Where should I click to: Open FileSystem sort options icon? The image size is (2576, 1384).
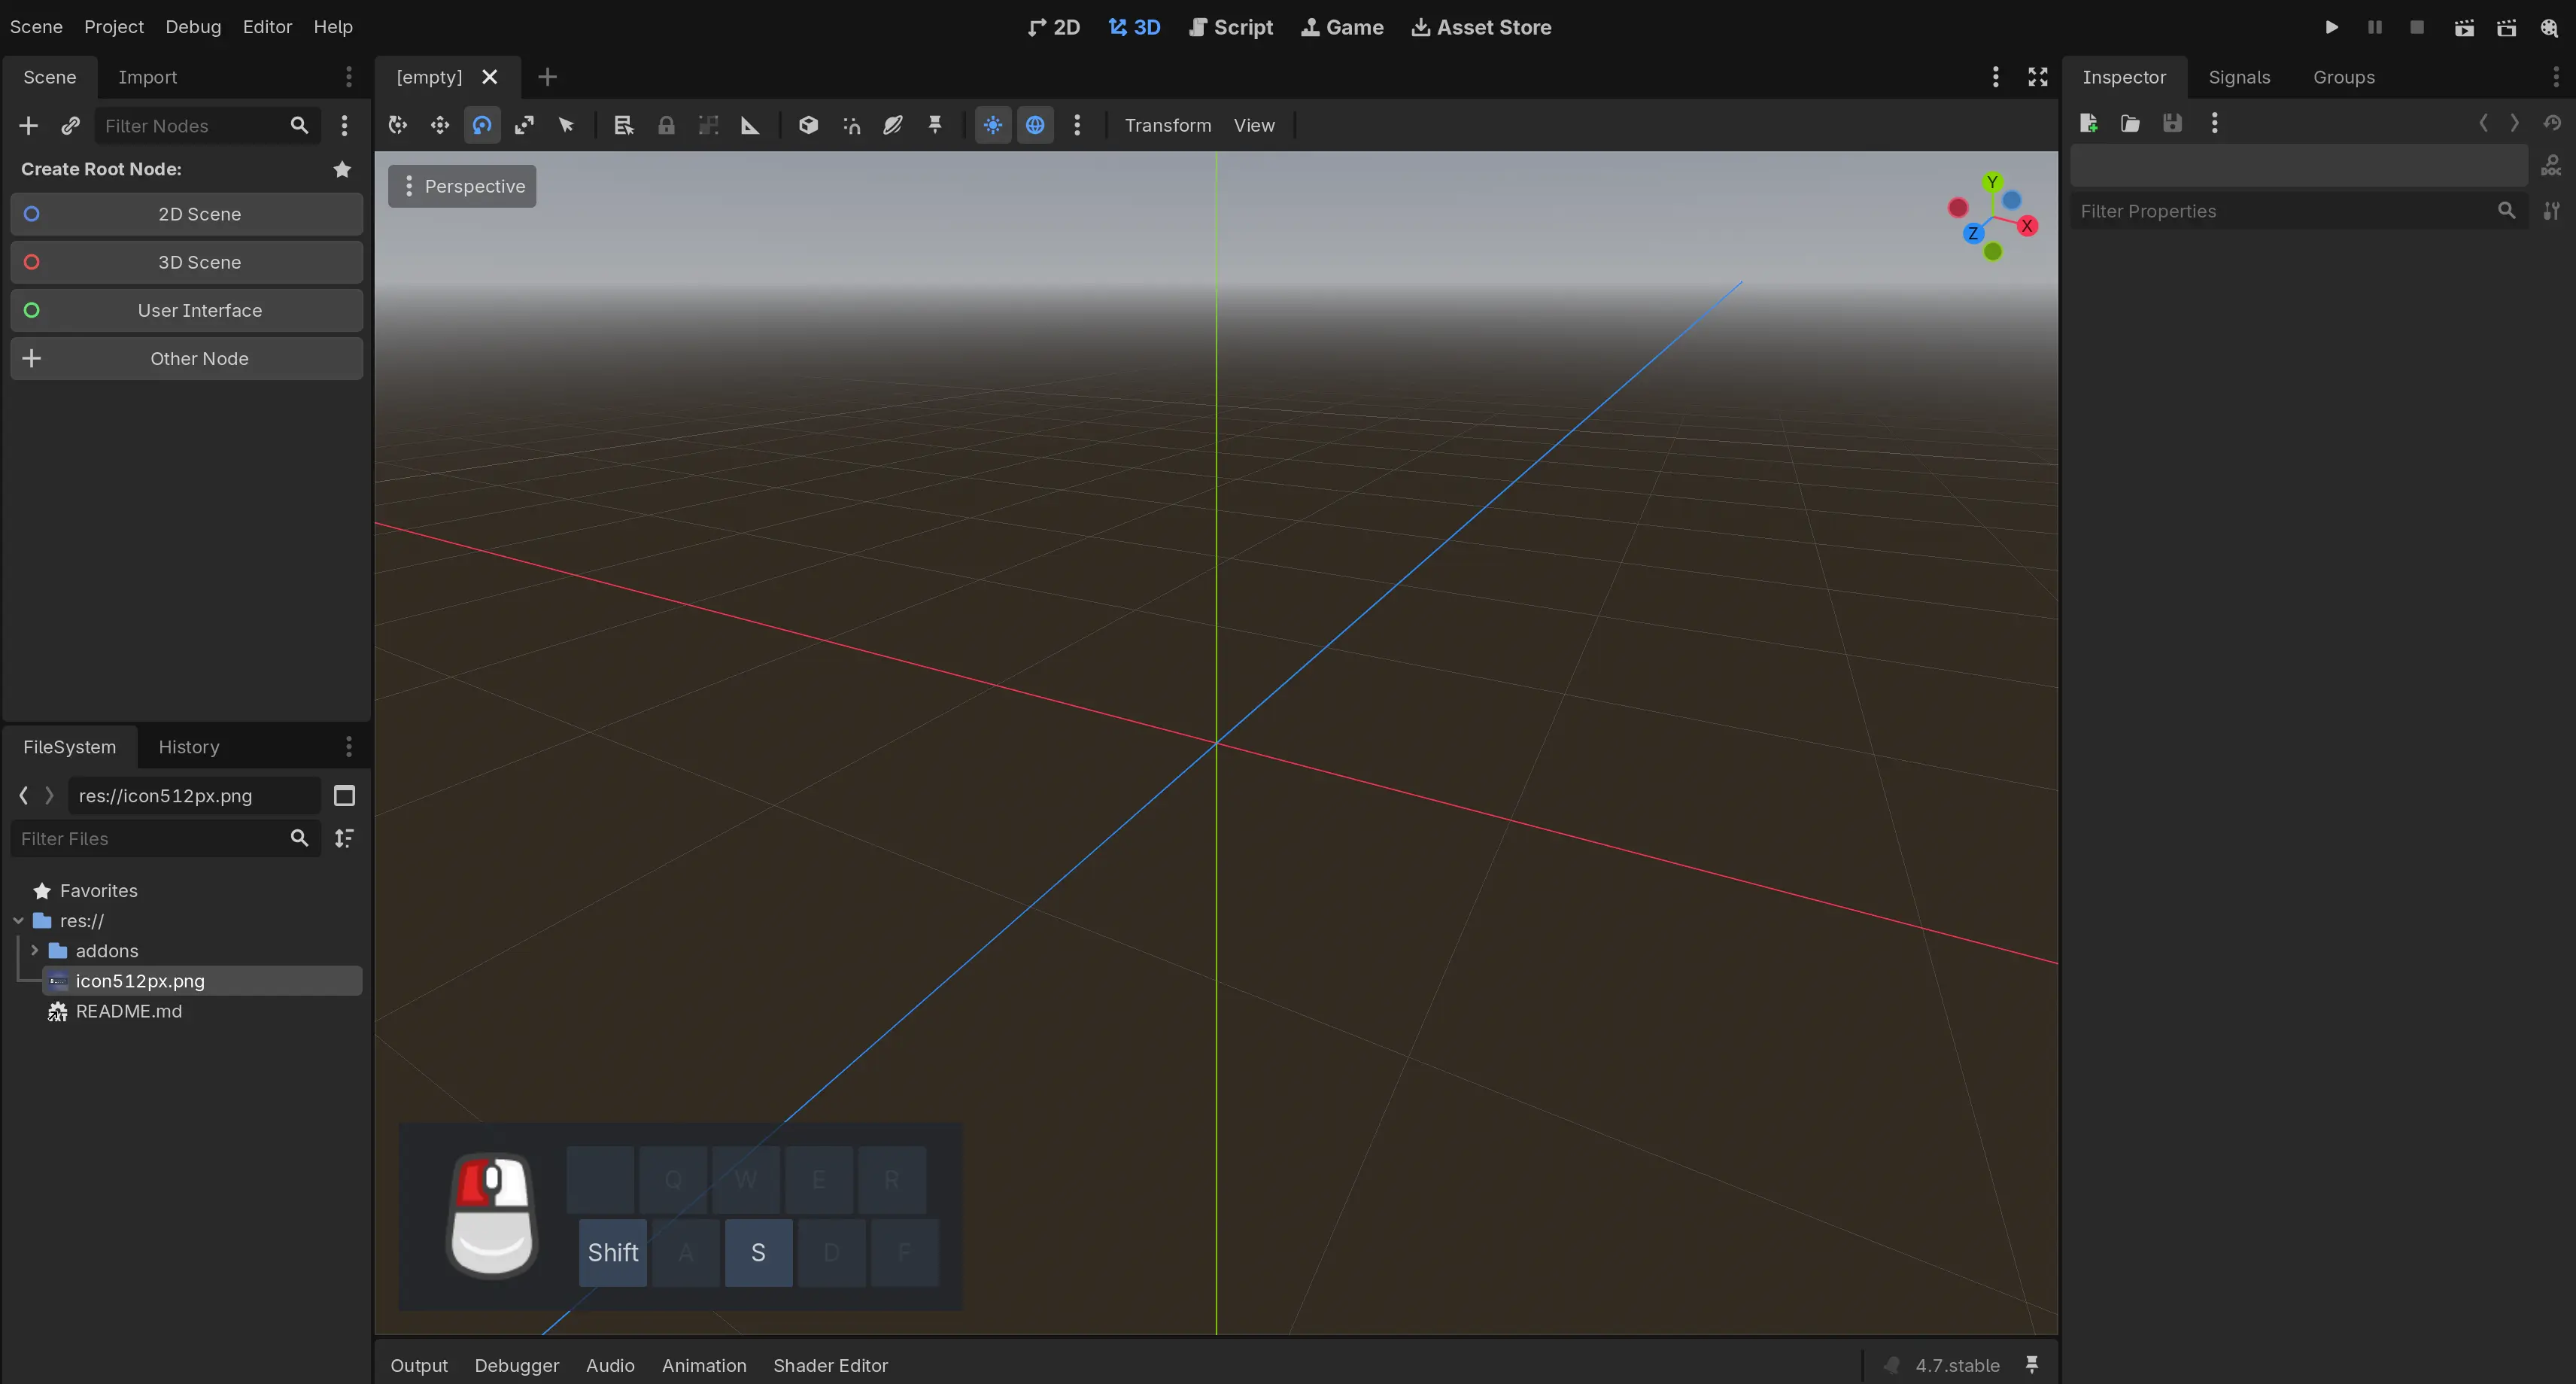coord(344,838)
